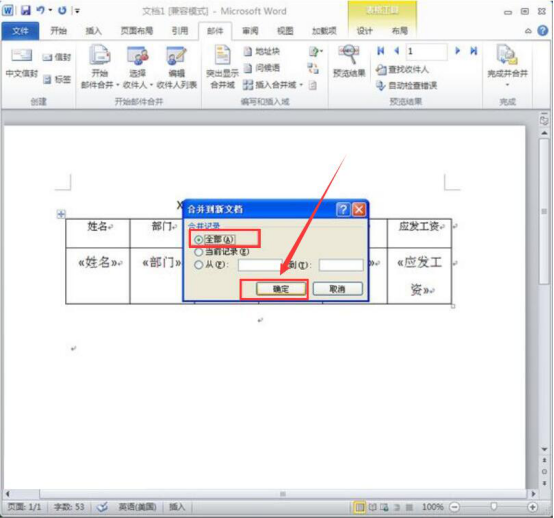
Task: Open the Chinese Envelope (中文信封) tool
Action: [22, 64]
